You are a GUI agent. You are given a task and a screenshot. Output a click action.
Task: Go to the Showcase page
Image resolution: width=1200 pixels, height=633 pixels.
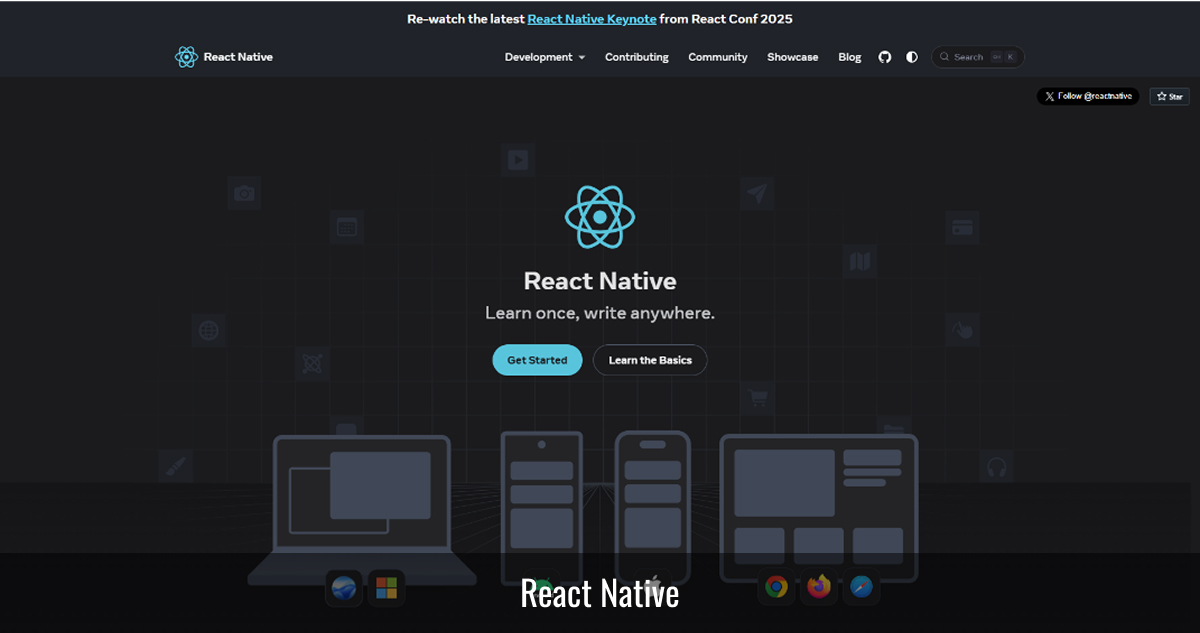(792, 57)
